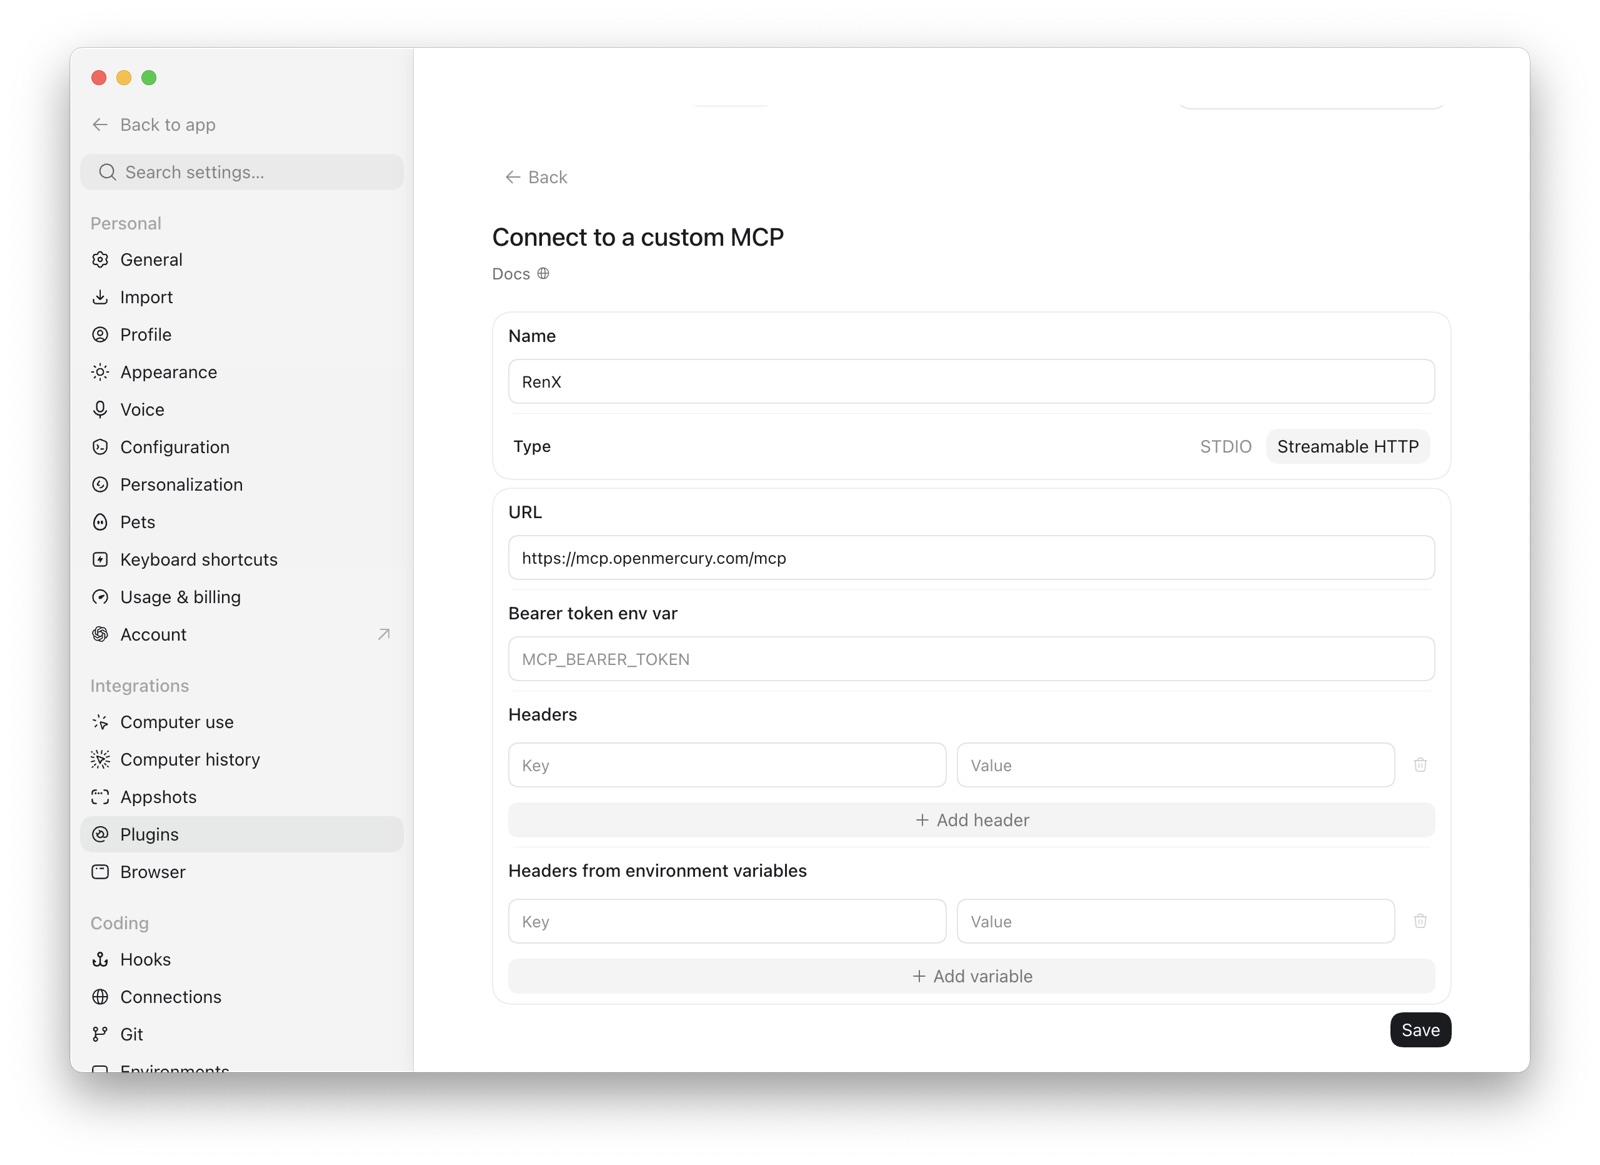Click the Personalization icon in sidebar
This screenshot has width=1600, height=1165.
point(100,485)
